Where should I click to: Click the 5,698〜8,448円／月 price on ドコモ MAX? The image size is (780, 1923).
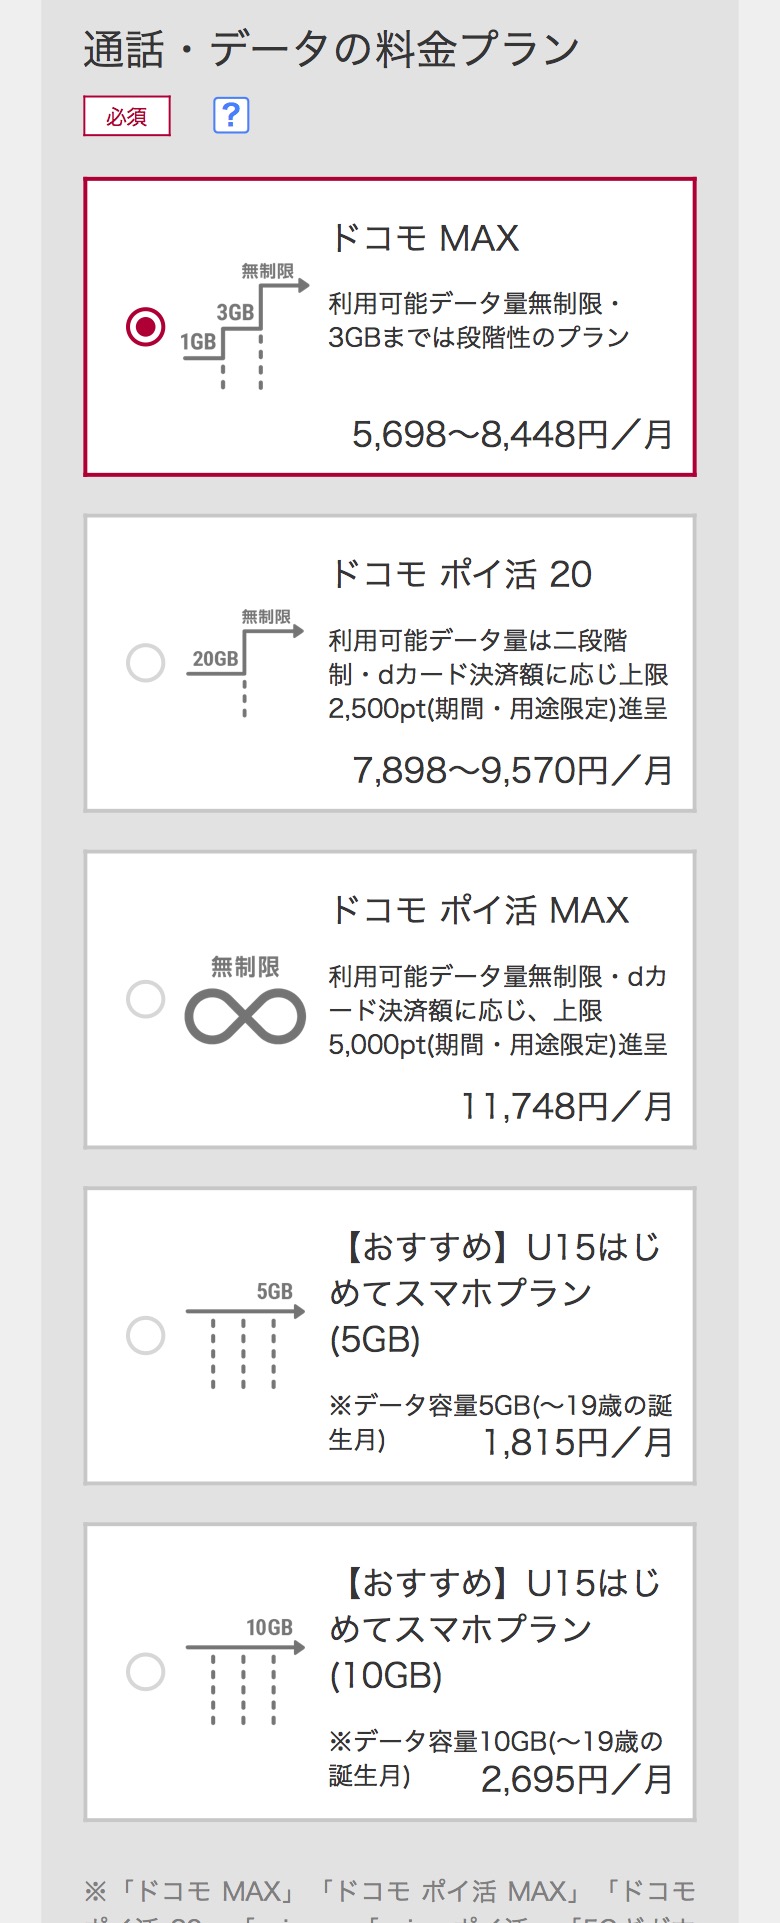pos(512,434)
